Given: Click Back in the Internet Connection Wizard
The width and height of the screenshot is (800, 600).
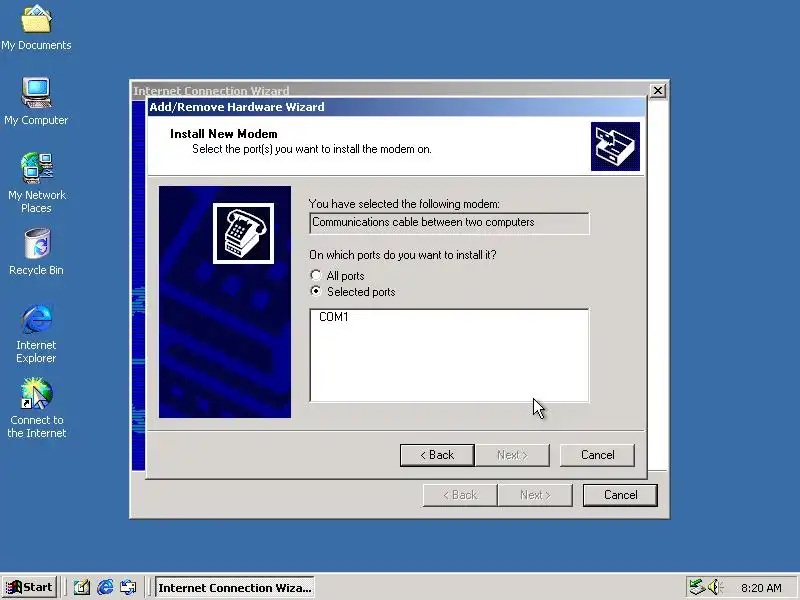Looking at the screenshot, I should pos(460,495).
